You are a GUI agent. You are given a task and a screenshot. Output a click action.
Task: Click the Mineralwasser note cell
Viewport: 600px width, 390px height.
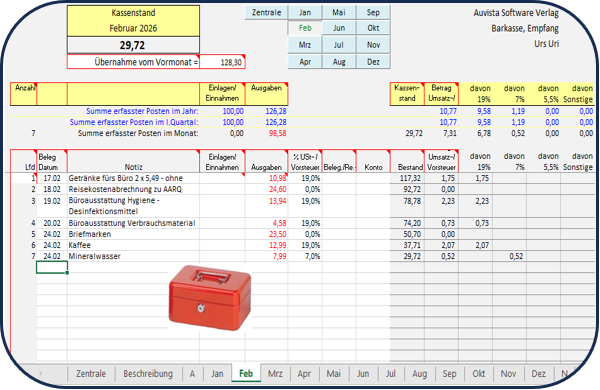[133, 256]
